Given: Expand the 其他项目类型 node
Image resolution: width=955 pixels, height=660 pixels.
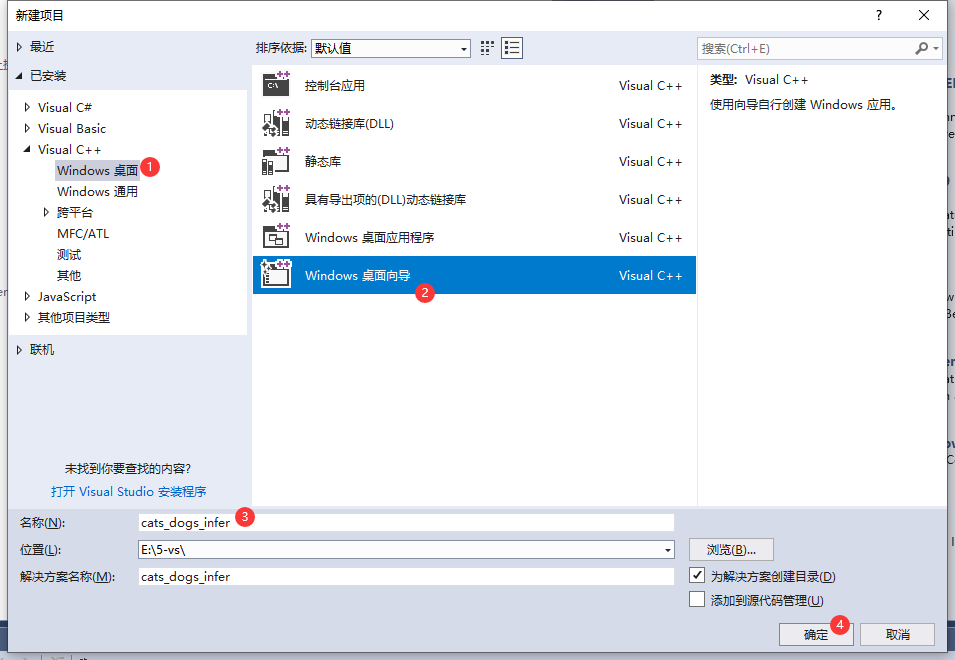Looking at the screenshot, I should 27,317.
